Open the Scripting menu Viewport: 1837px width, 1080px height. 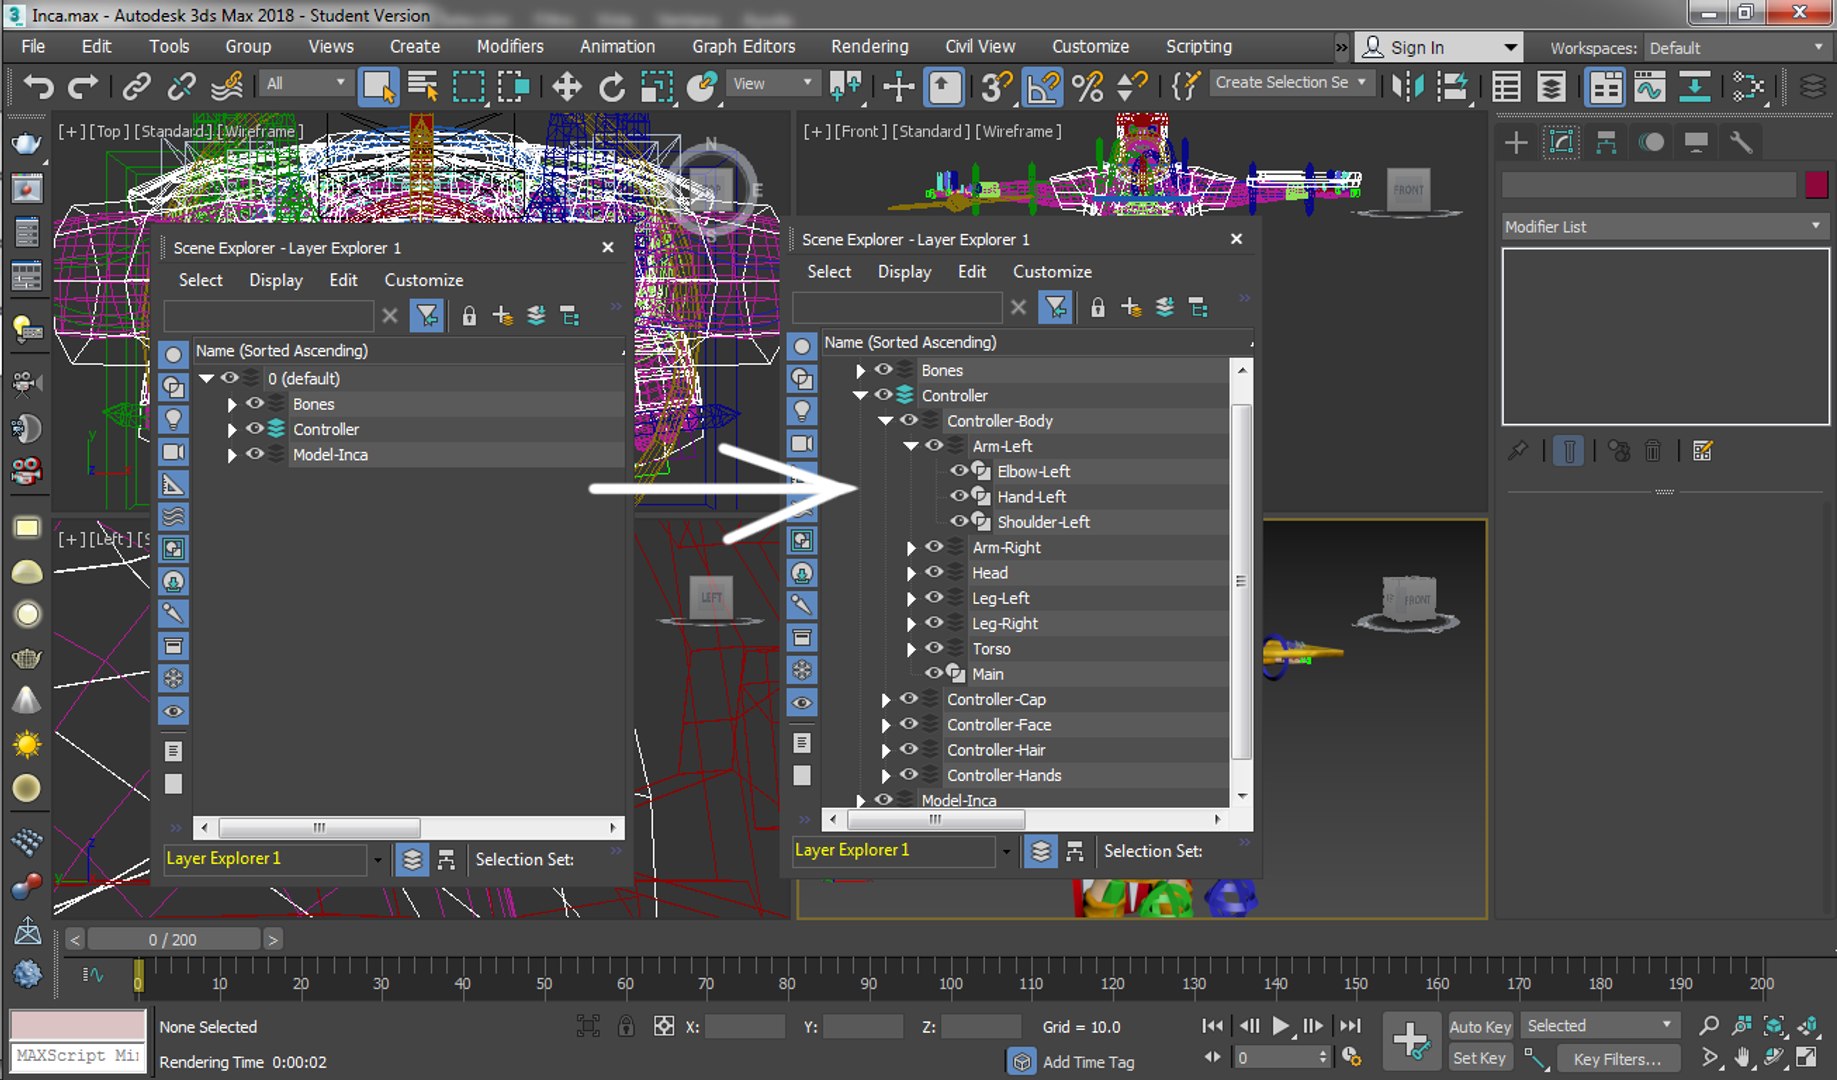point(1198,46)
